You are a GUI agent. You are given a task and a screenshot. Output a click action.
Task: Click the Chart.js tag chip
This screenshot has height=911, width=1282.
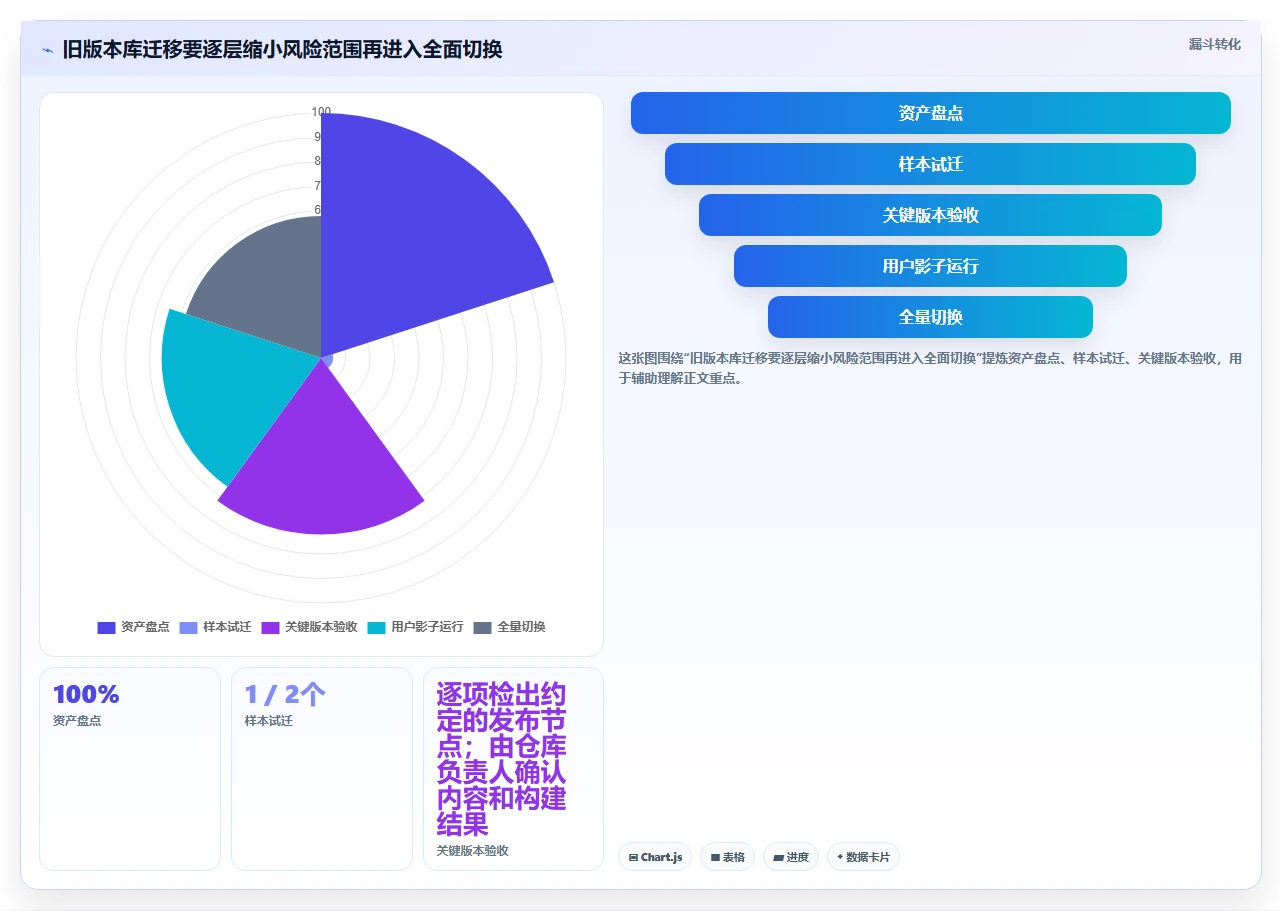pos(655,857)
